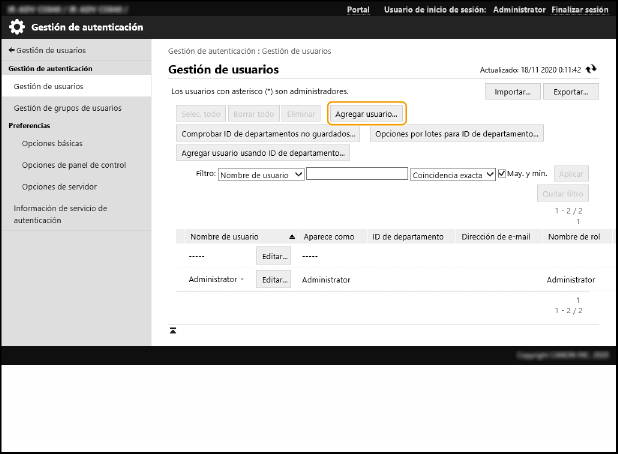Toggle the May. y mín. checkbox
The width and height of the screenshot is (618, 454).
(503, 174)
